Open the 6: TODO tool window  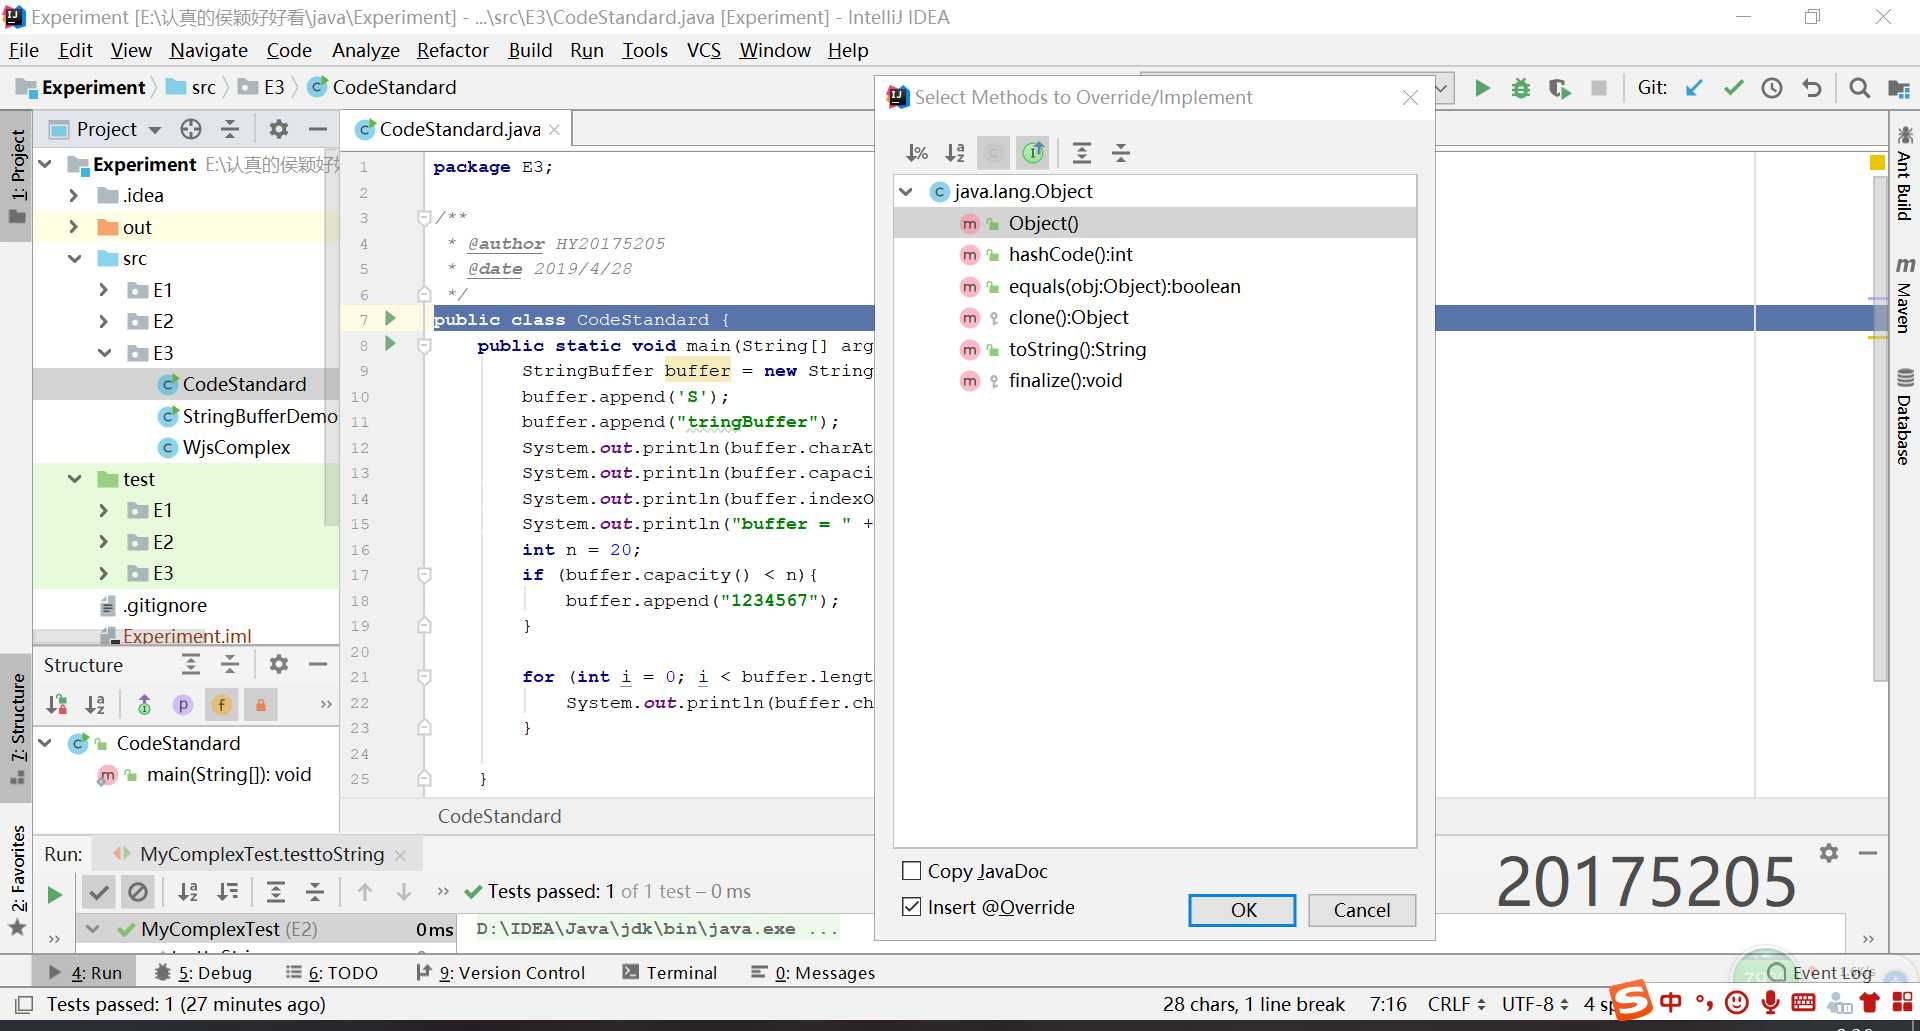[332, 973]
